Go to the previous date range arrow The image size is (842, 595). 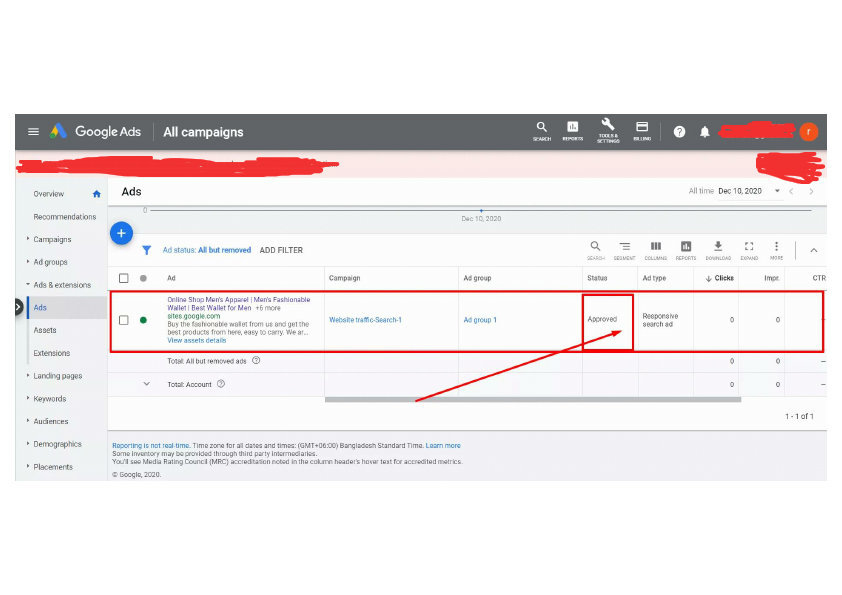pyautogui.click(x=792, y=191)
